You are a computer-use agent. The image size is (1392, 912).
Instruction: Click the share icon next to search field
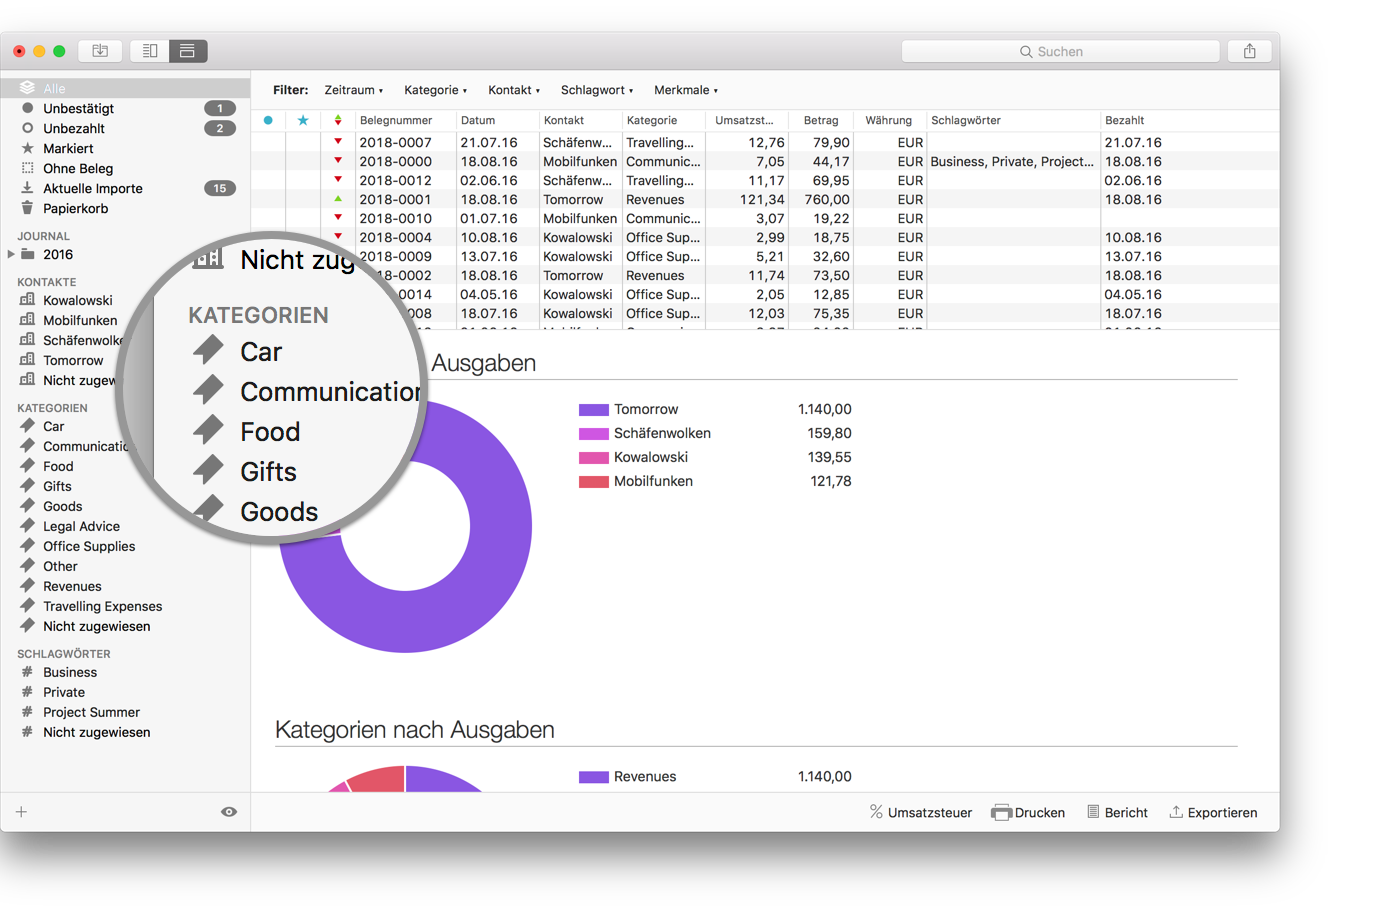1249,50
